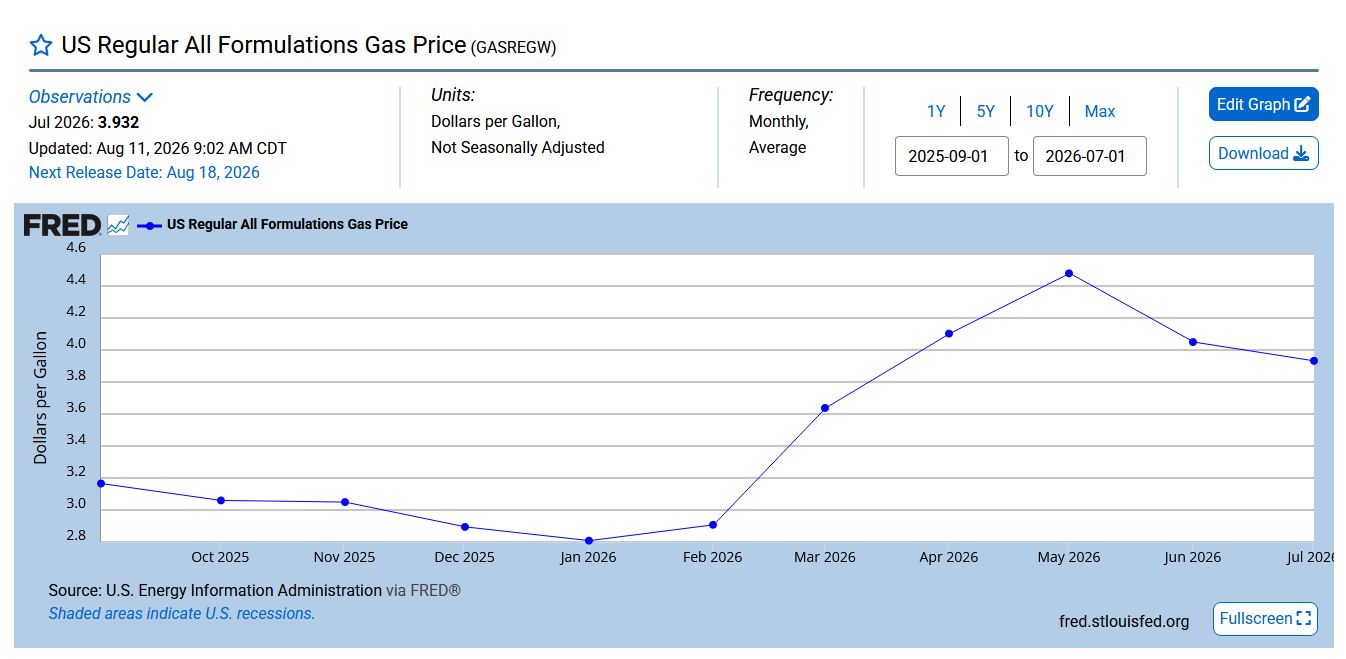The width and height of the screenshot is (1346, 659).
Task: Click the Dec 2025 data point
Action: click(465, 527)
